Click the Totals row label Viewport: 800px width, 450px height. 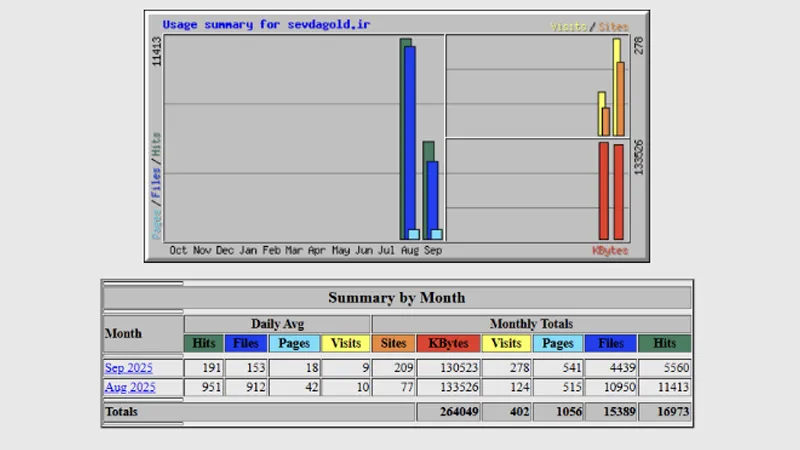(x=120, y=412)
